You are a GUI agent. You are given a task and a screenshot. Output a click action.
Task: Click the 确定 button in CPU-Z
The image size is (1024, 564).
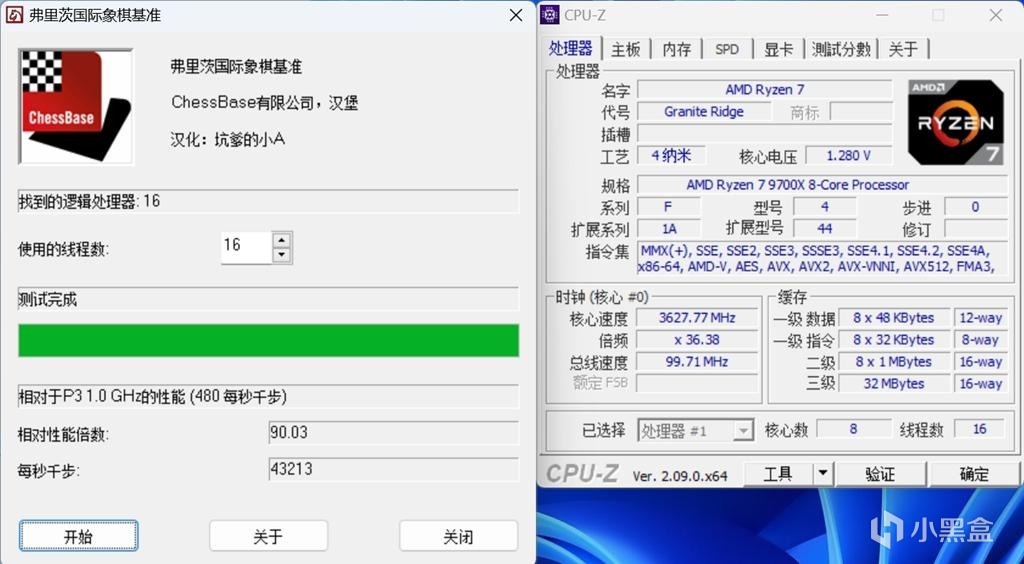pos(974,473)
